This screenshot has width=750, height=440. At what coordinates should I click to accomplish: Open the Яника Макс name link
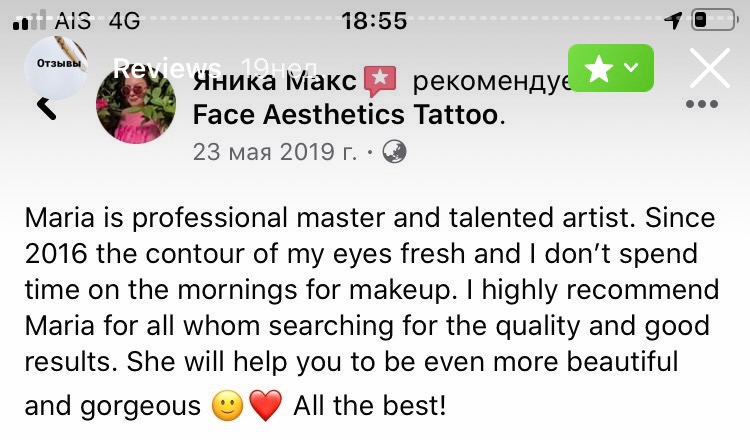point(275,81)
